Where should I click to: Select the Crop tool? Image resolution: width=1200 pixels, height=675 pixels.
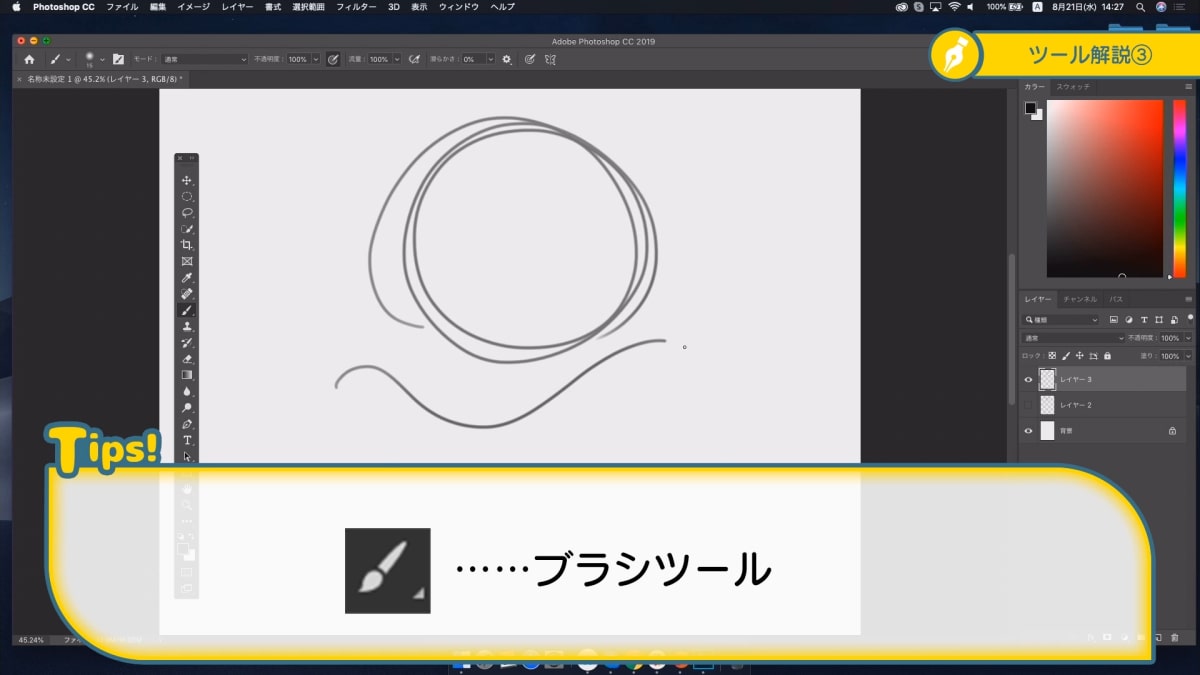coord(187,245)
